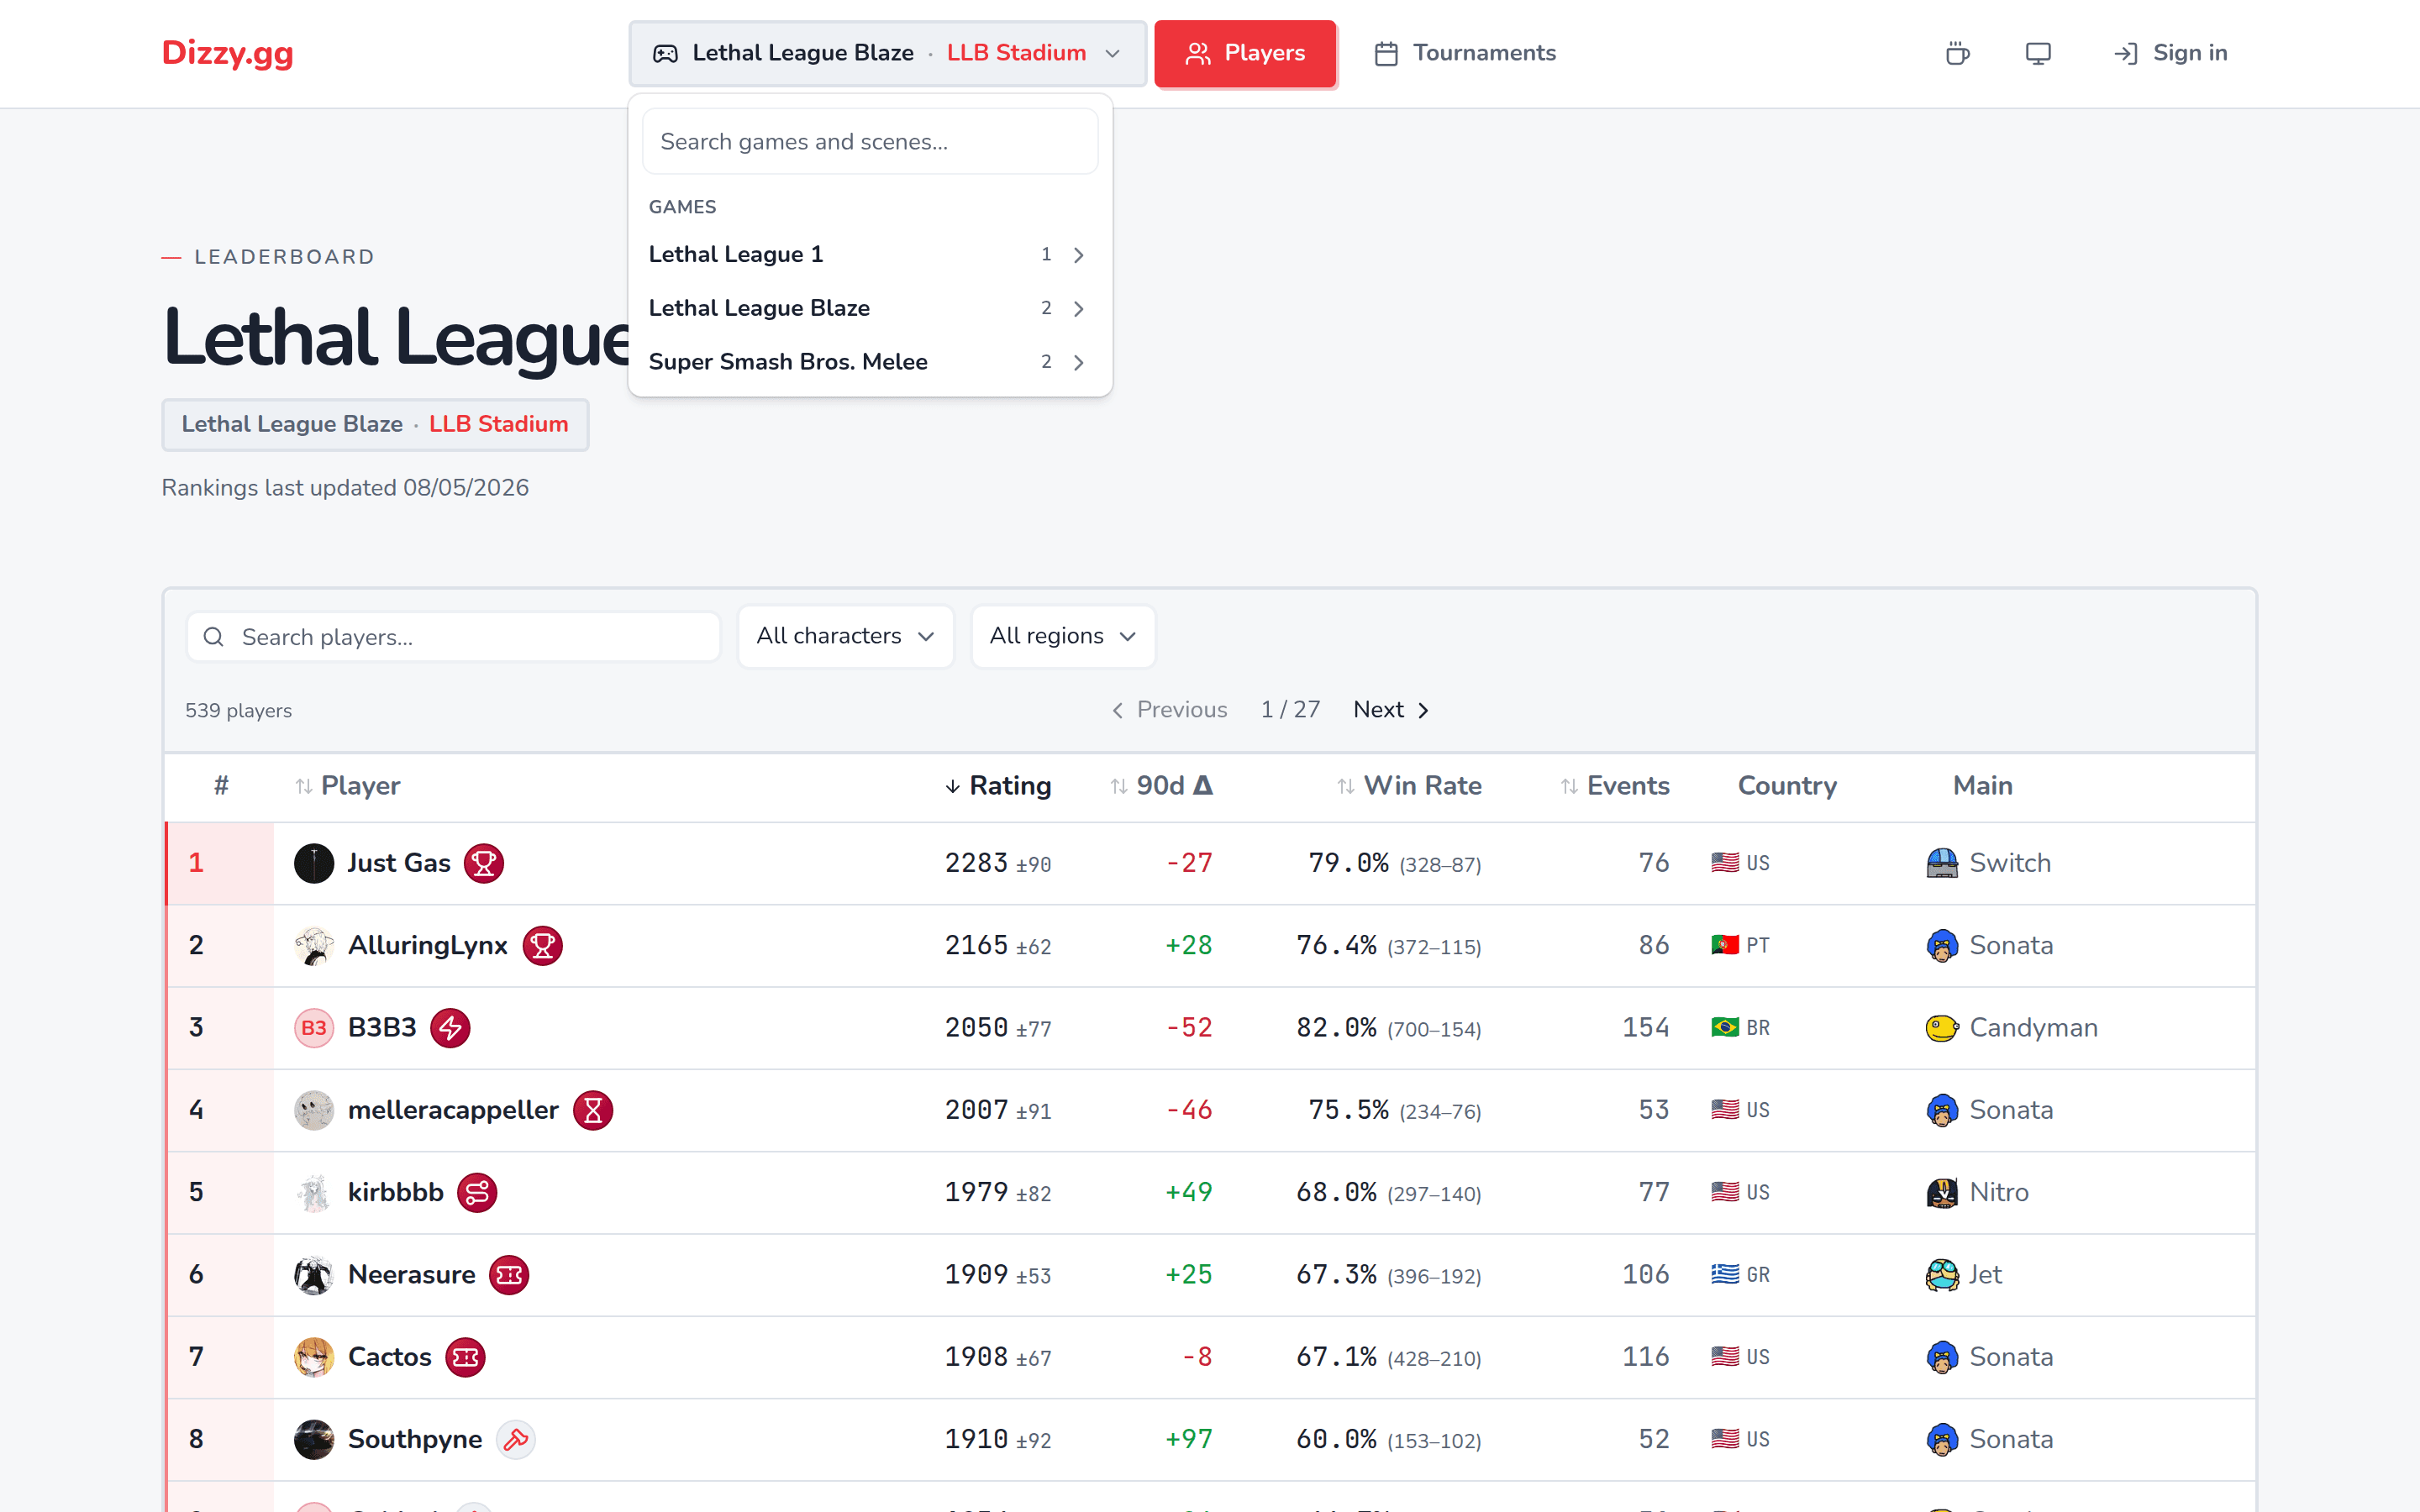Expand Super Smash Bros. Melee scenes in menu
Viewport: 2420px width, 1512px height.
point(869,362)
